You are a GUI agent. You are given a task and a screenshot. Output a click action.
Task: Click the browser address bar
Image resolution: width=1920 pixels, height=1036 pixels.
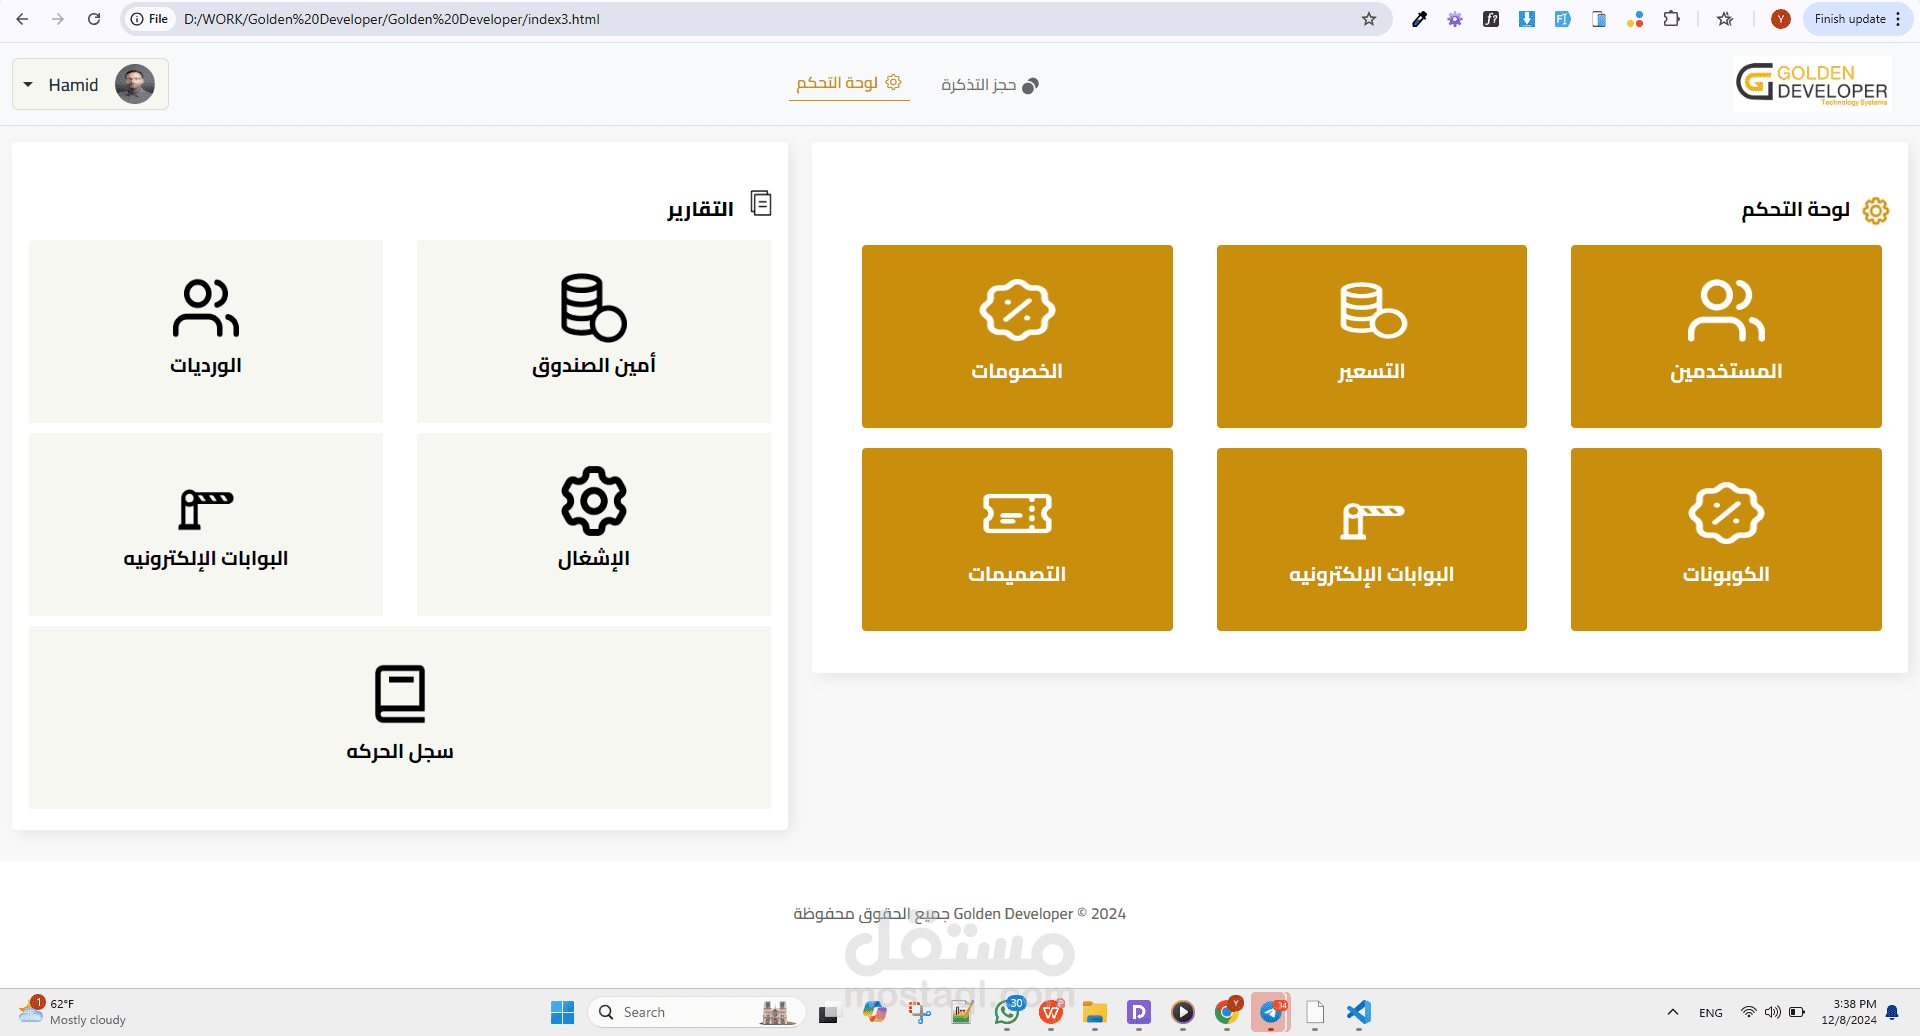(x=760, y=19)
